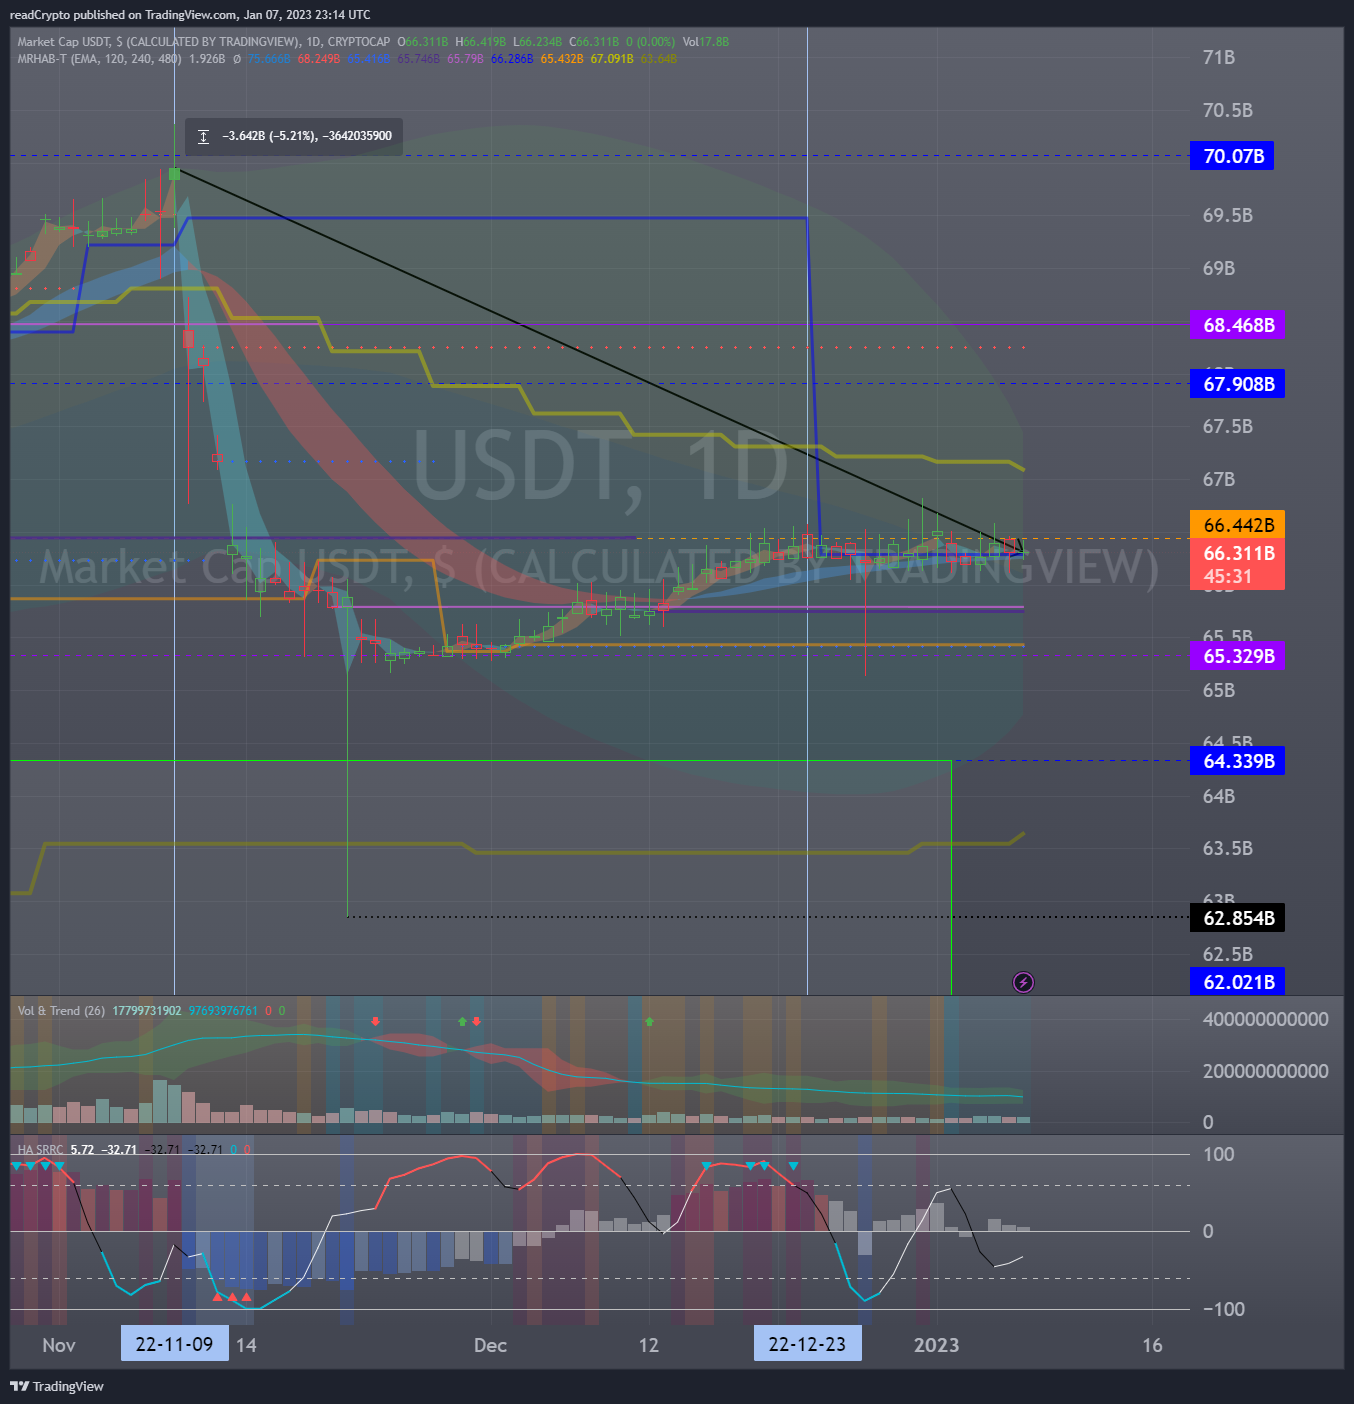
Task: Click the -3.642B (-5.21%) measurement tooltip text
Action: 307,136
